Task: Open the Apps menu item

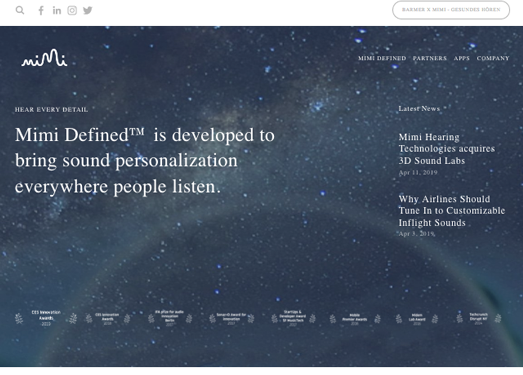Action: (462, 58)
